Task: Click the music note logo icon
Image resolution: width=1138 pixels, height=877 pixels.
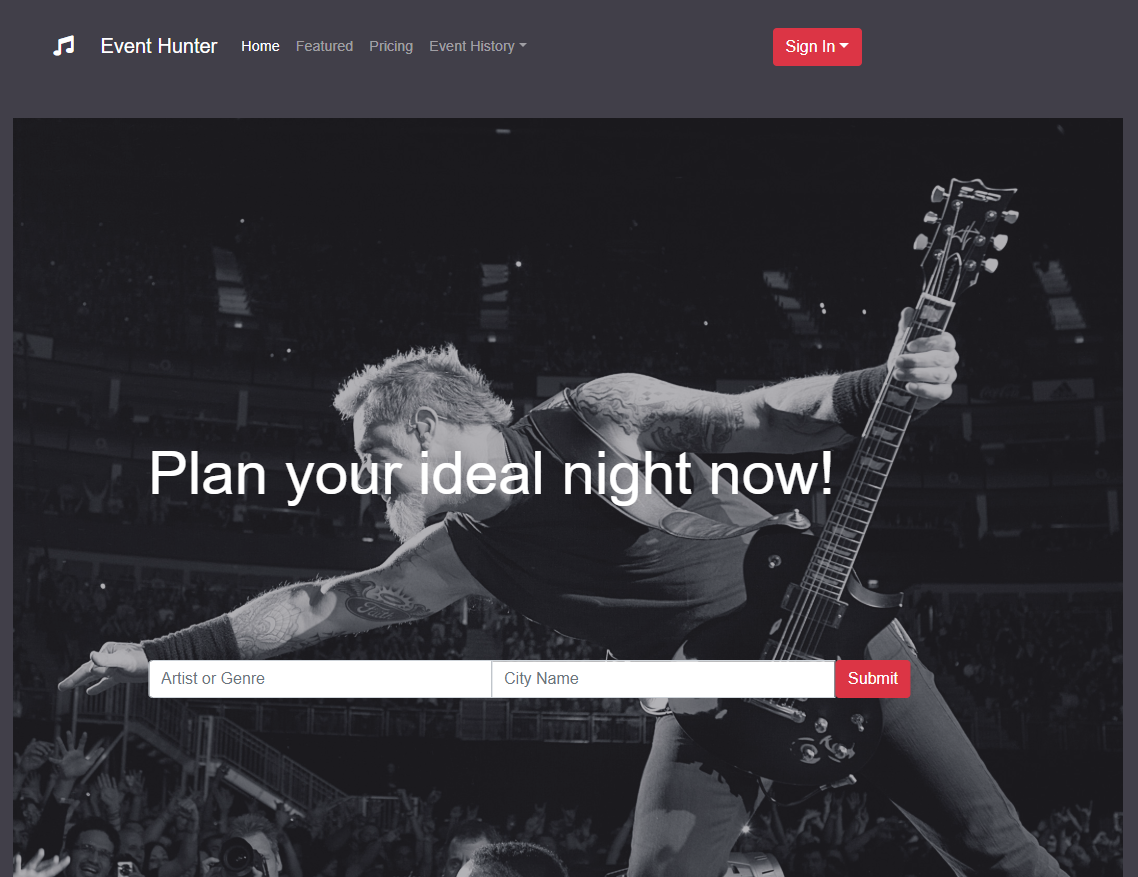Action: click(64, 46)
